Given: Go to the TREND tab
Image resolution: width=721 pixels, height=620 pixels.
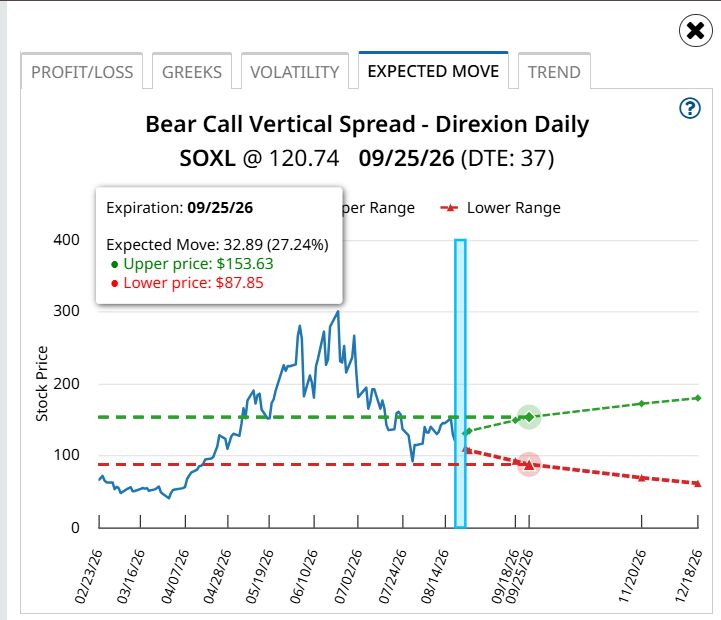Looking at the screenshot, I should click(554, 72).
